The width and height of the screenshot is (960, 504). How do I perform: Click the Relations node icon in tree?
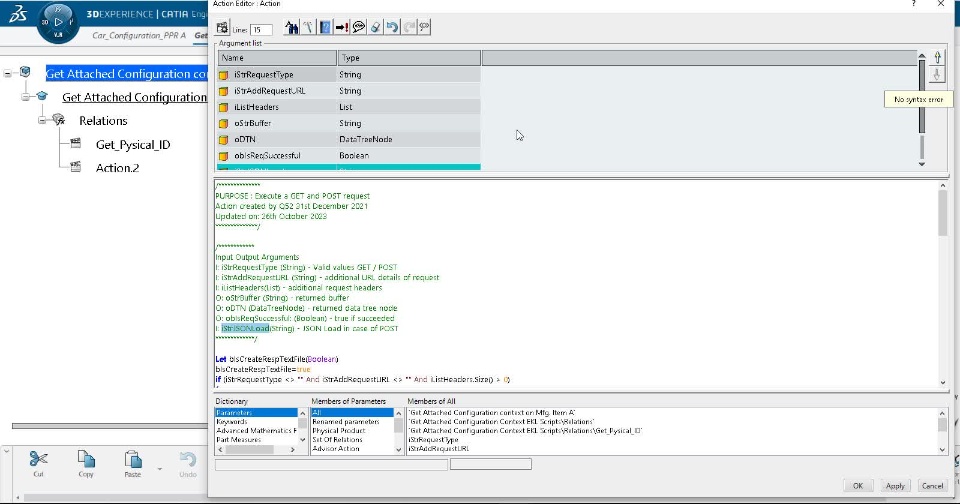pos(59,120)
